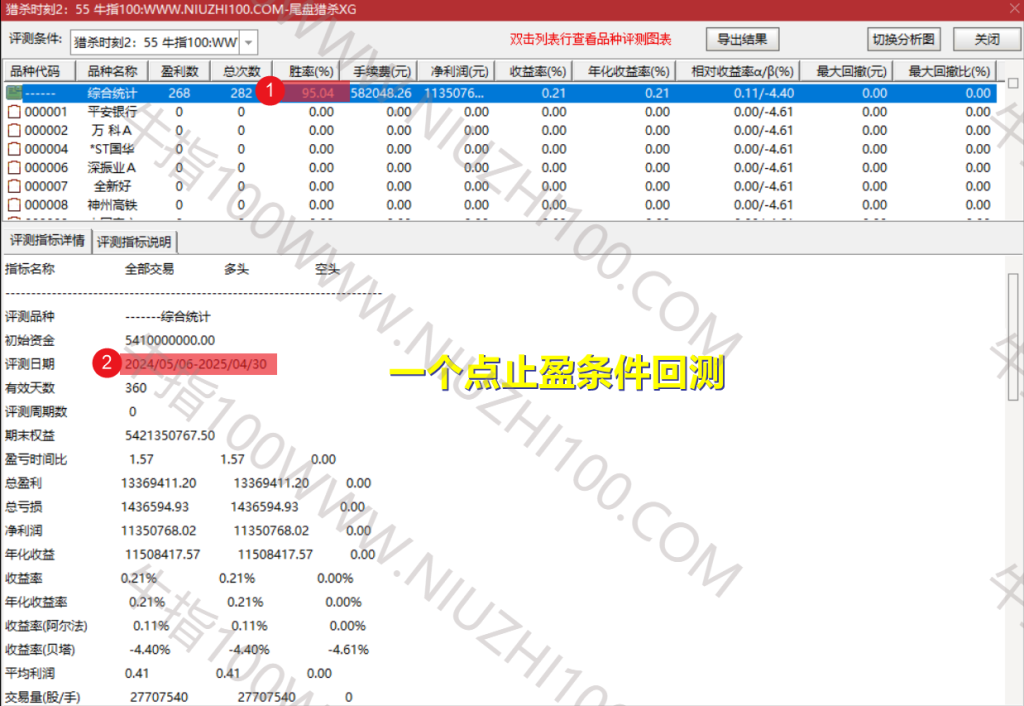Sort by the 品种代码 column header
Image resolution: width=1024 pixels, height=706 pixels.
[39, 71]
